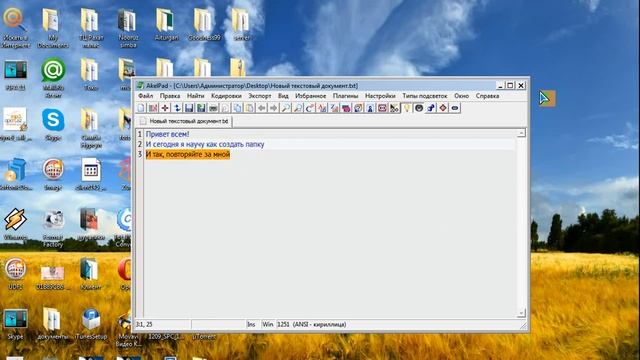
Task: Select the UDP desktop icon
Action: pos(15,273)
